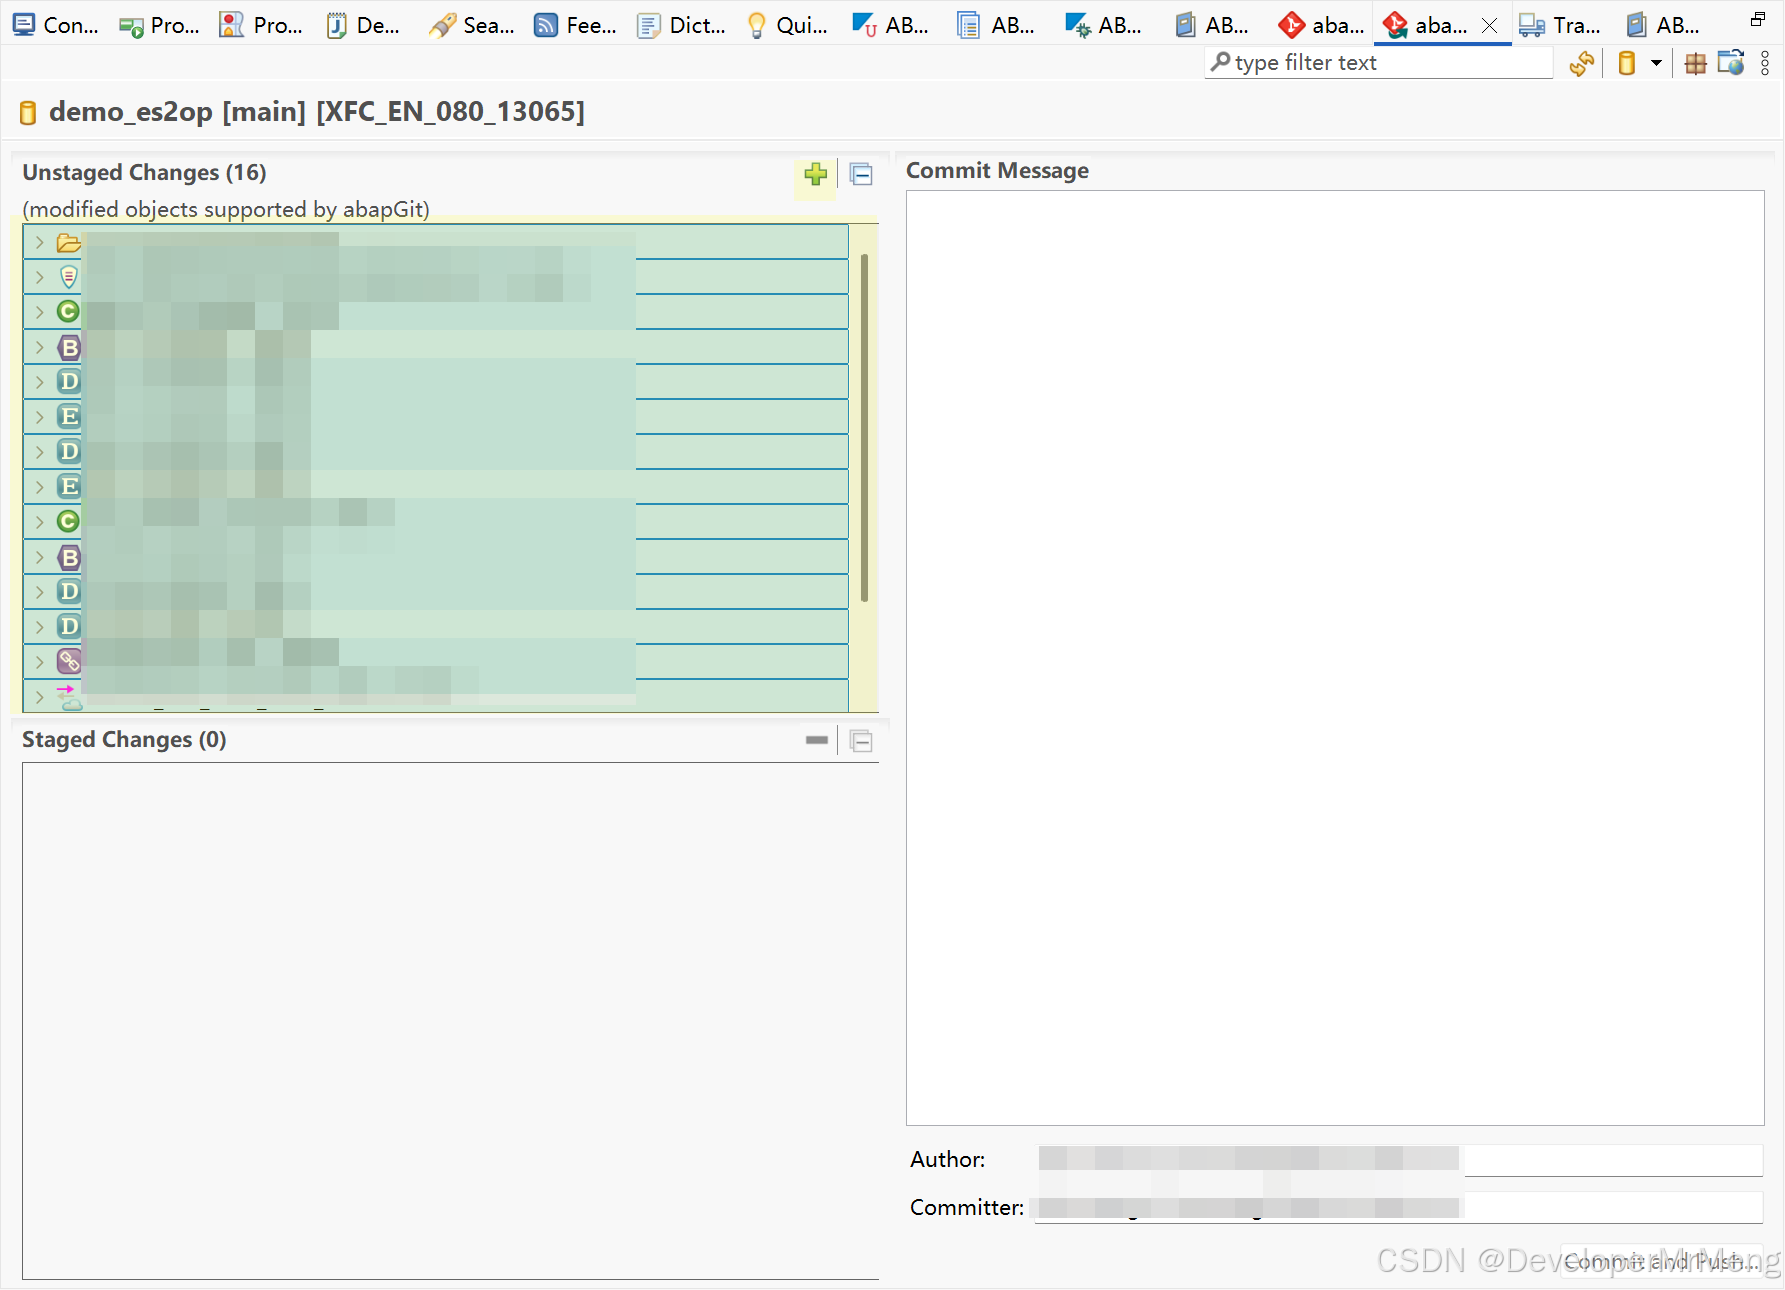This screenshot has height=1290, width=1785.
Task: Click the second green C class icon
Action: (x=68, y=521)
